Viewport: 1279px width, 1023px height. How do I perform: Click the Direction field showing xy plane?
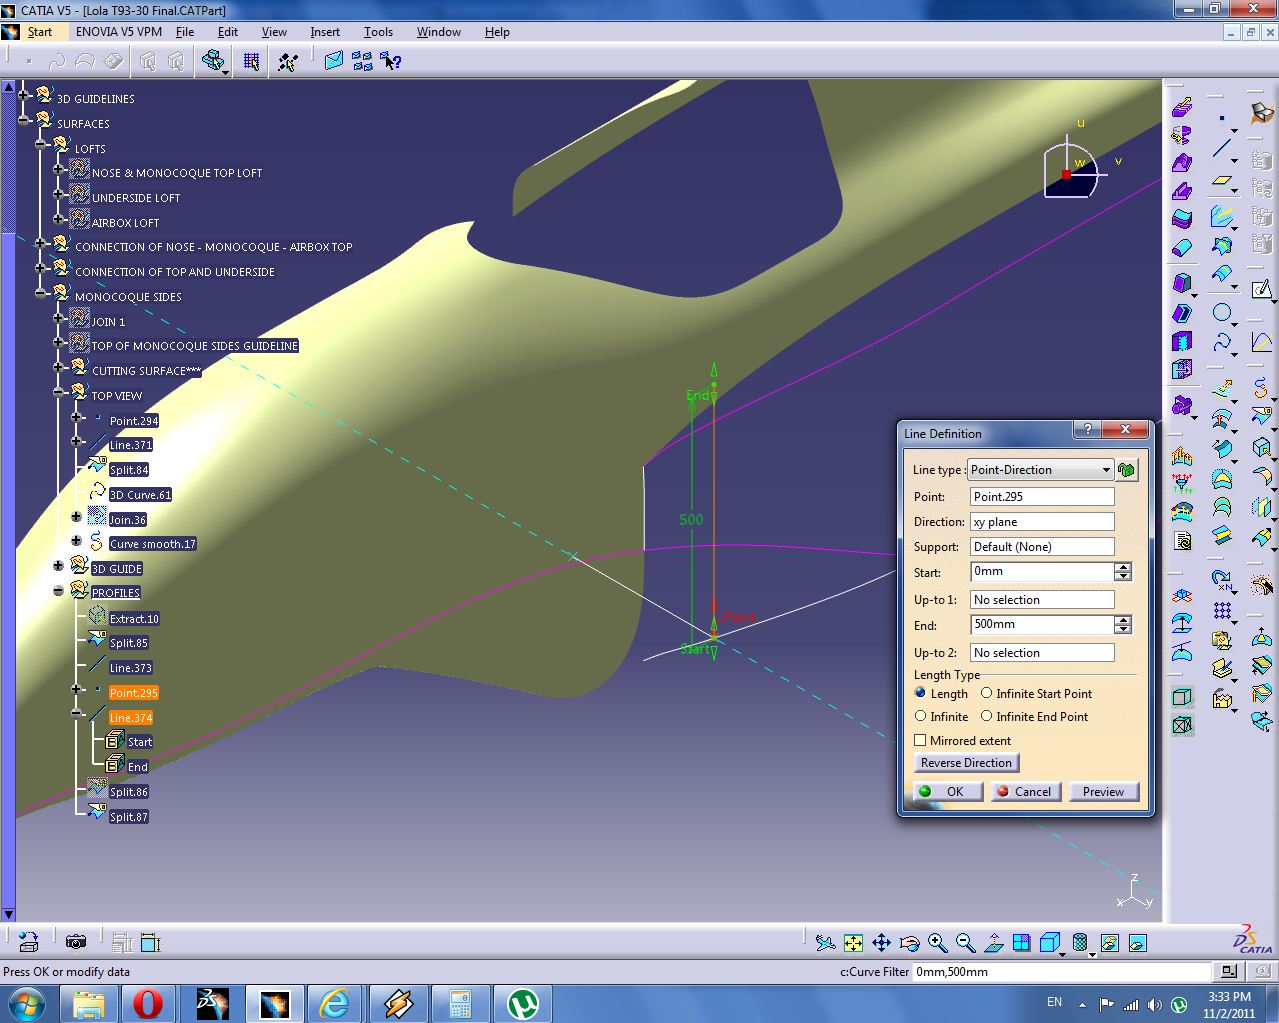pyautogui.click(x=1042, y=521)
